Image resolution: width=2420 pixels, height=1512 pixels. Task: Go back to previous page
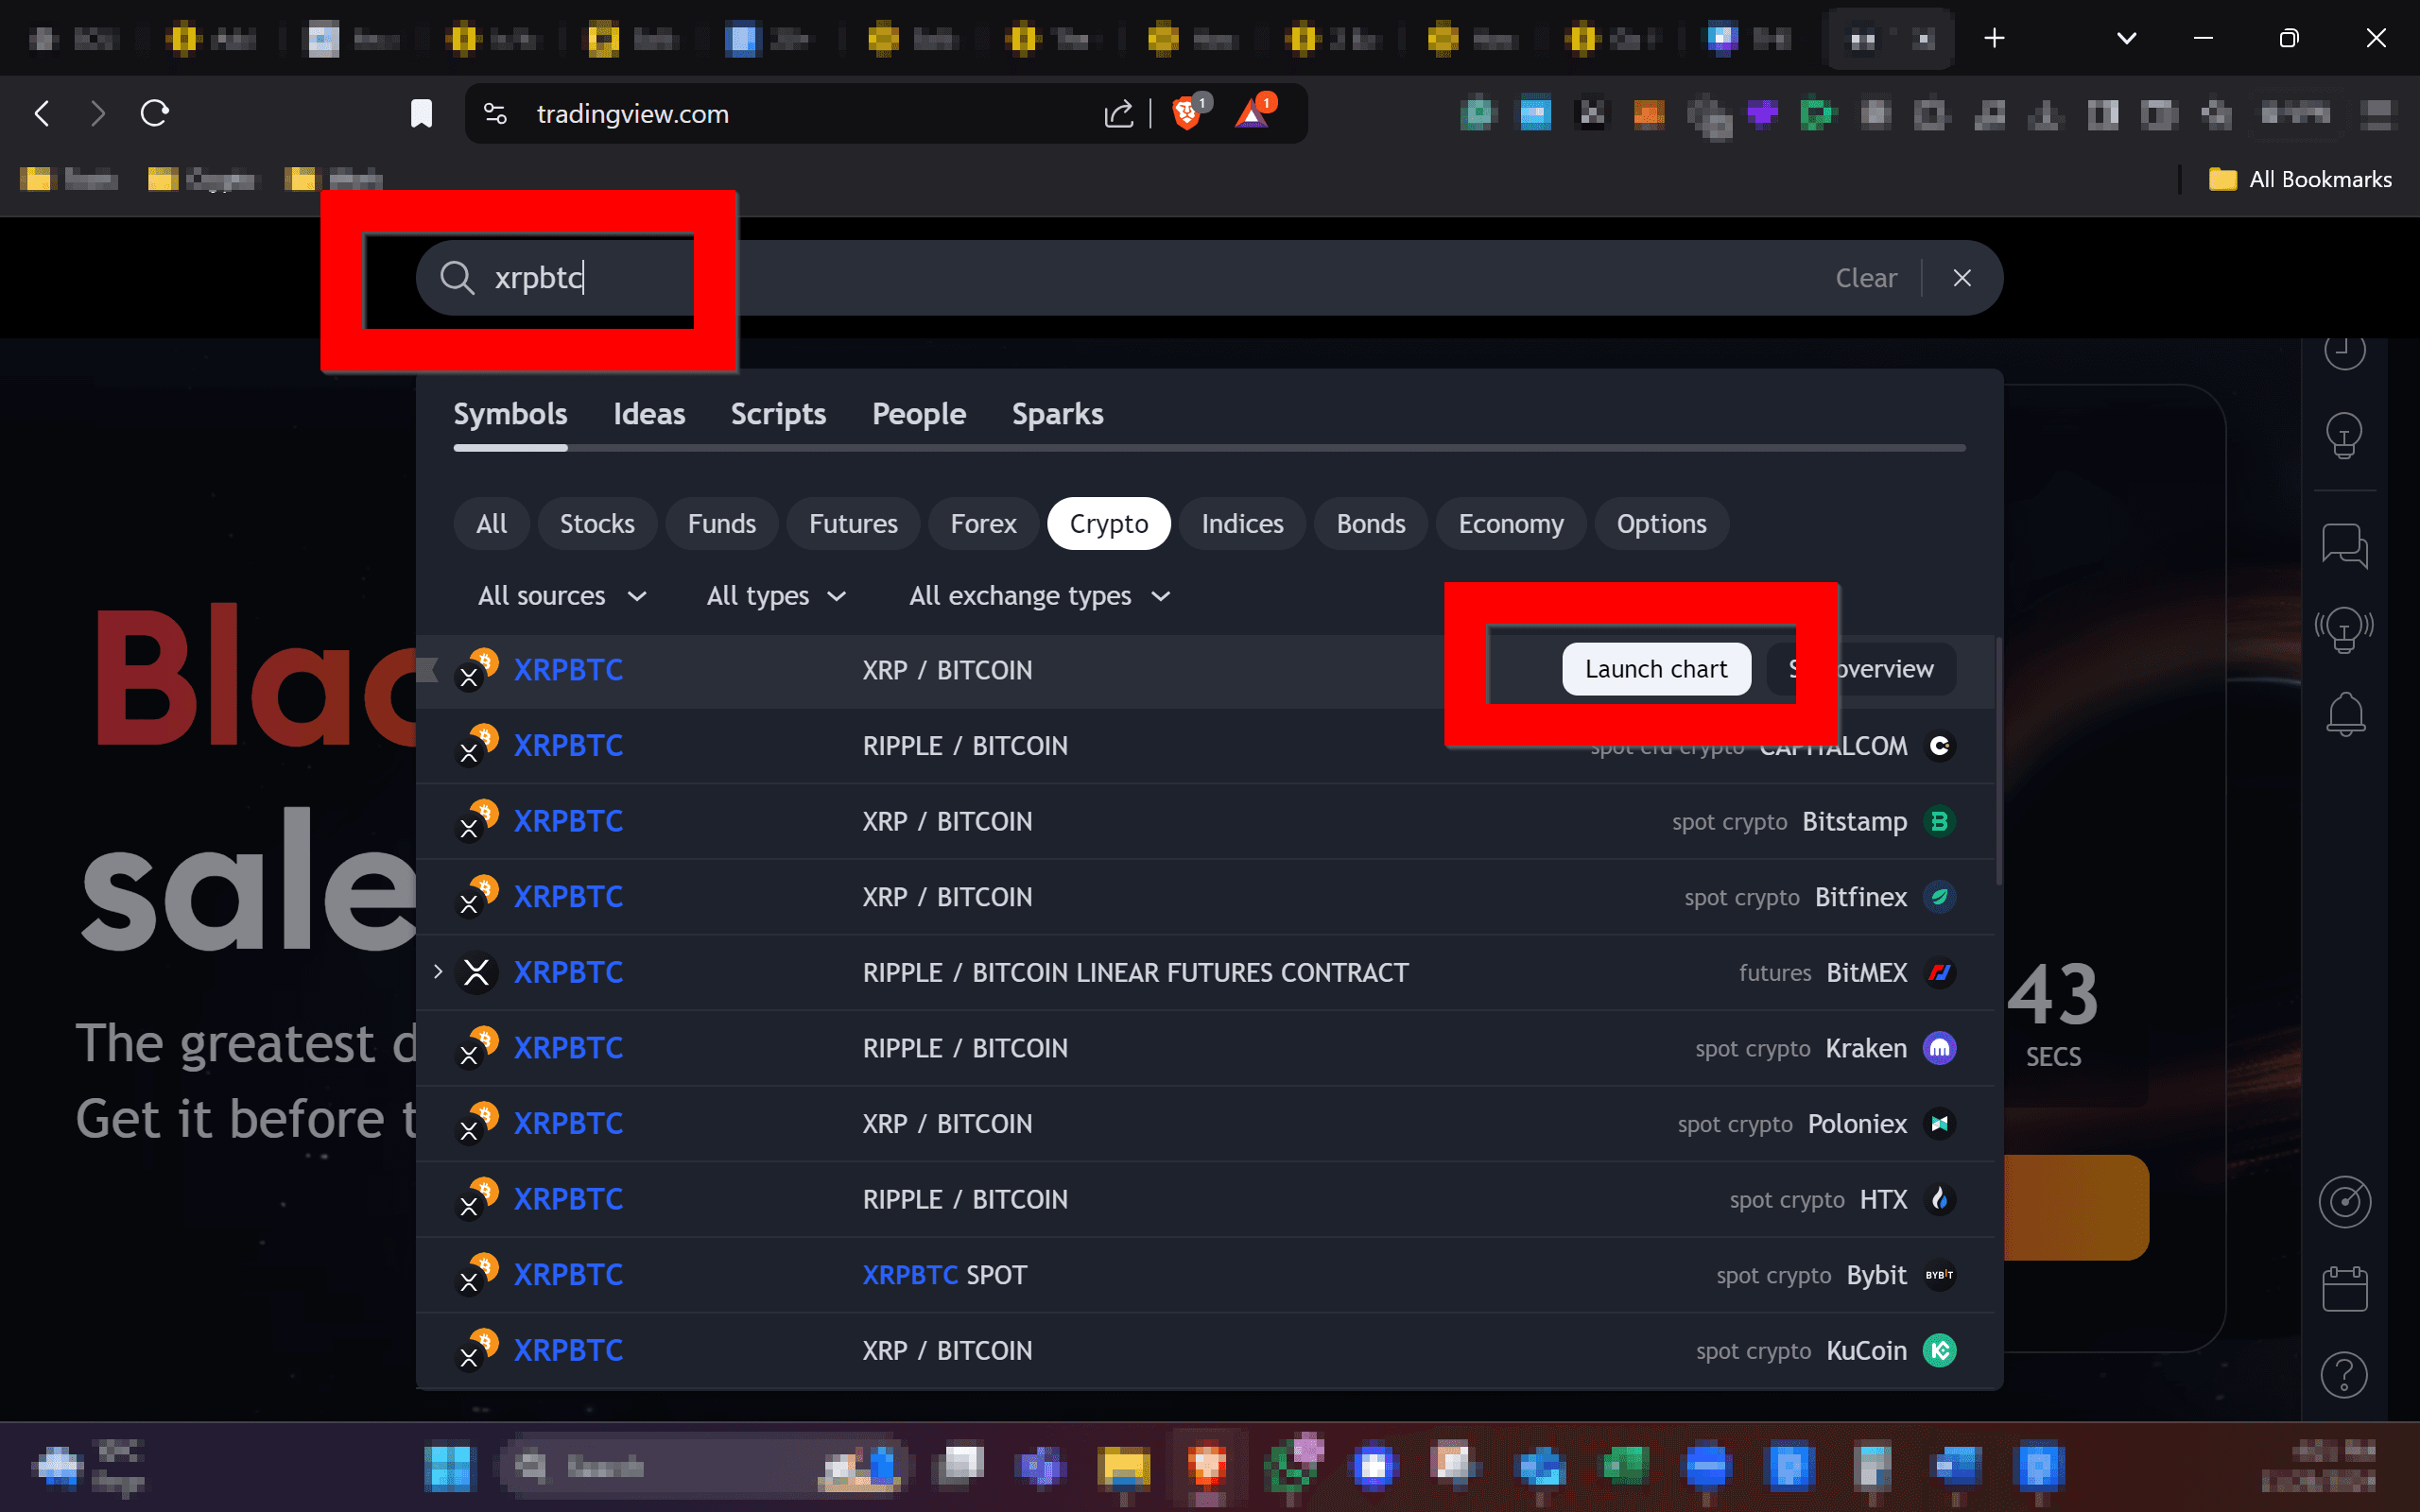(x=42, y=113)
